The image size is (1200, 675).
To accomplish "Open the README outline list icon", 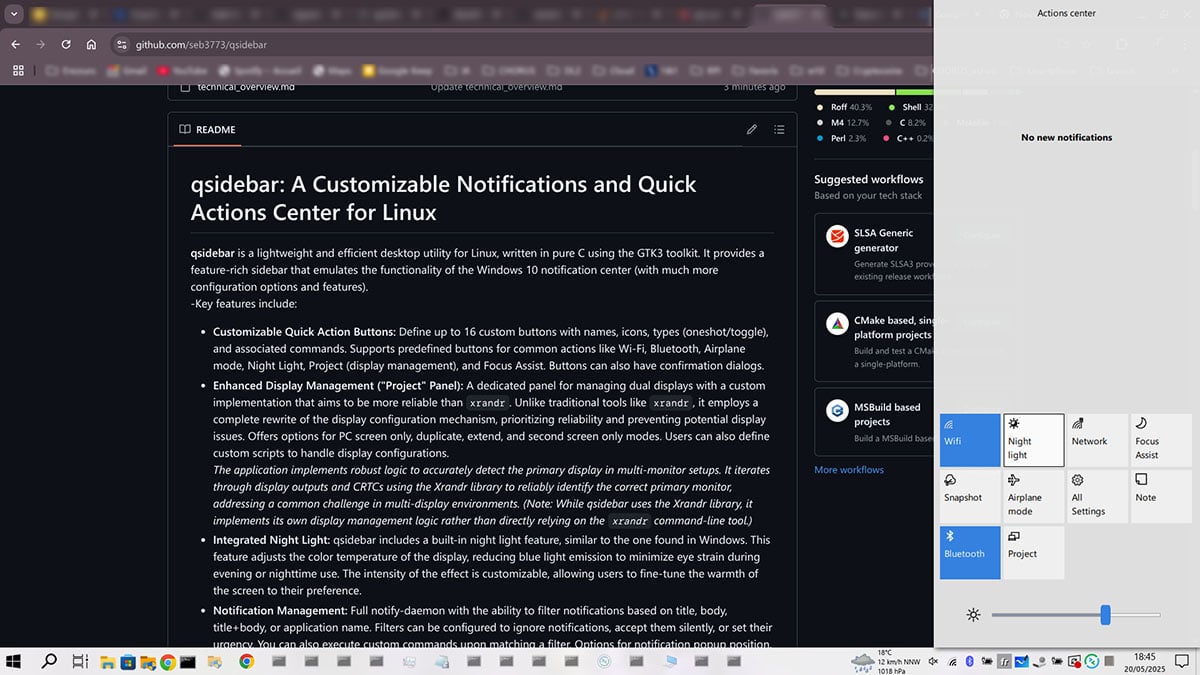I will (x=779, y=129).
